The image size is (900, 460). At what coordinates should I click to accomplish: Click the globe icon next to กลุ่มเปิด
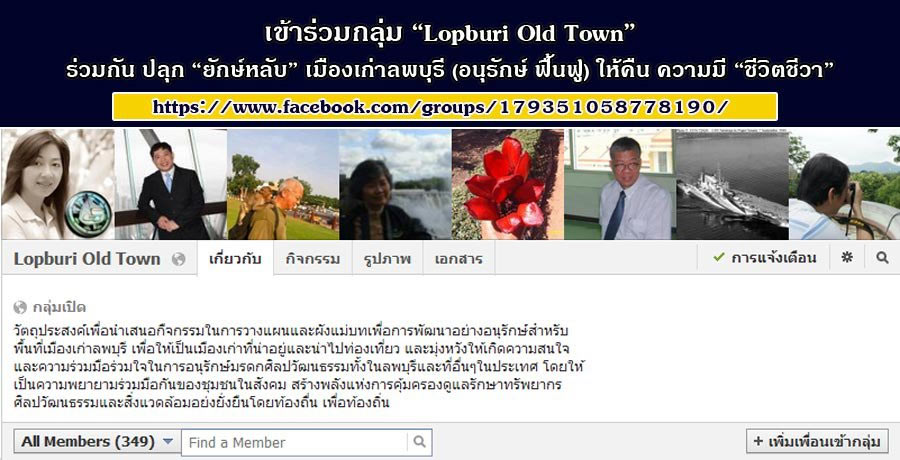[x=20, y=308]
